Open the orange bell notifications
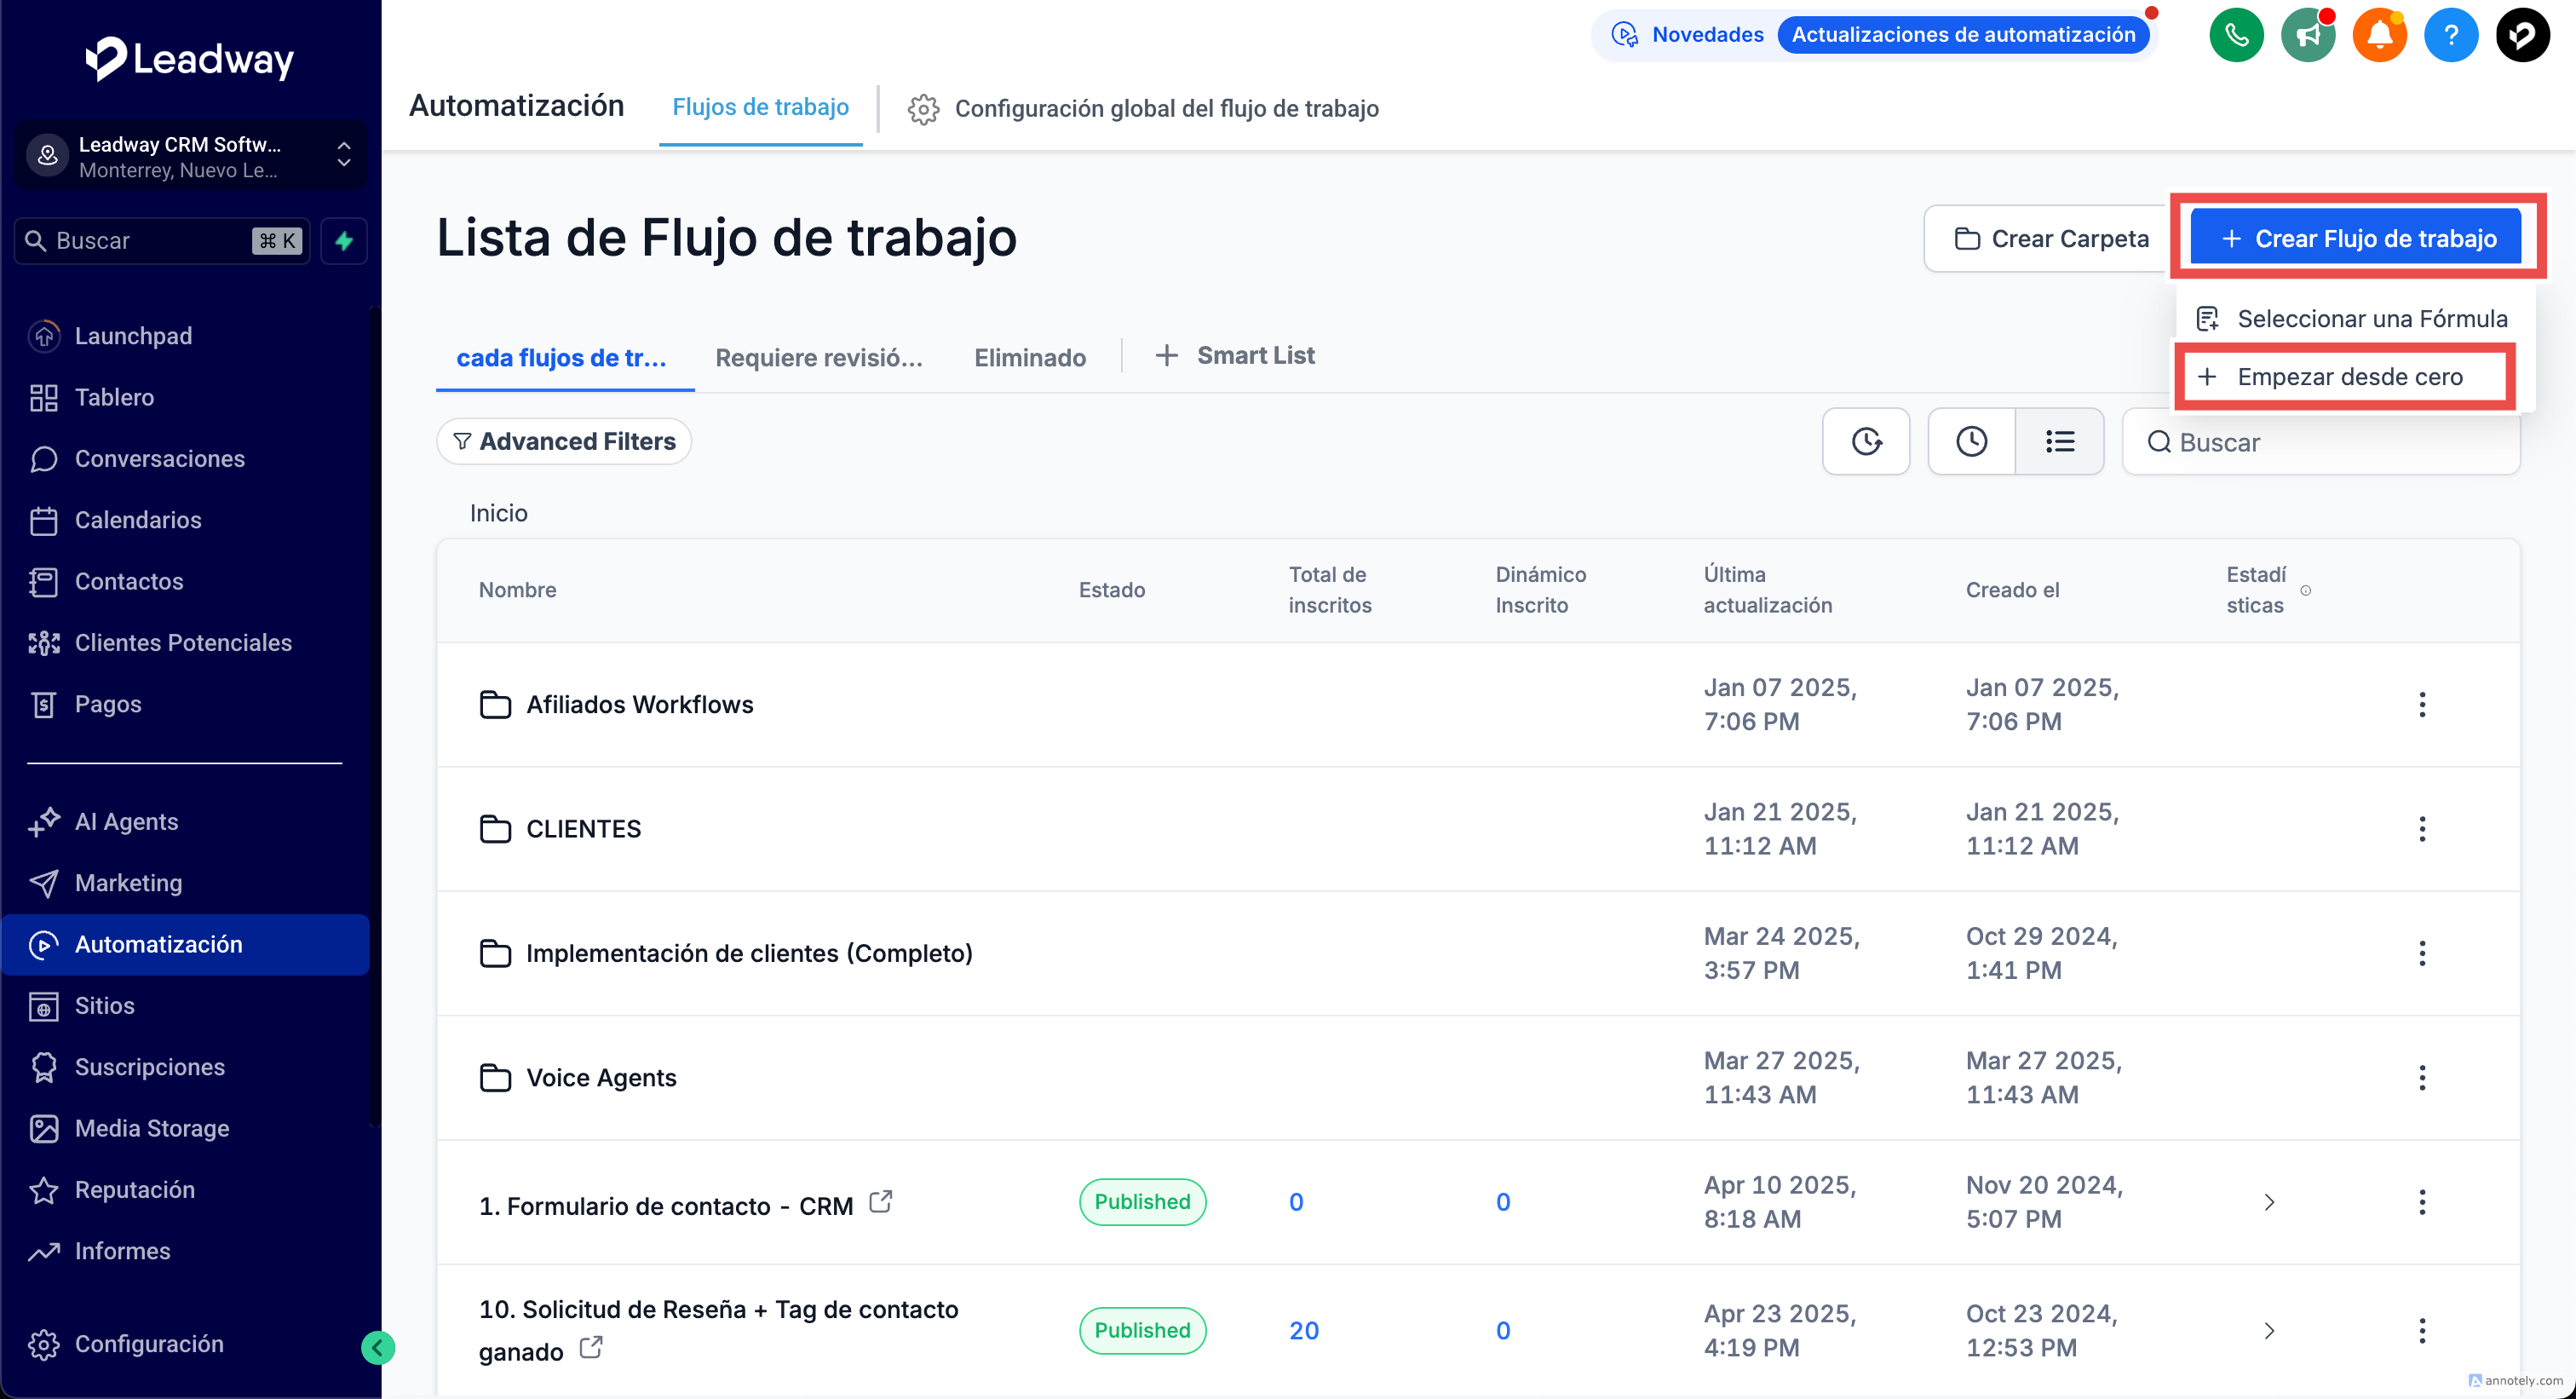Screen dimensions: 2576x1399 2379,36
